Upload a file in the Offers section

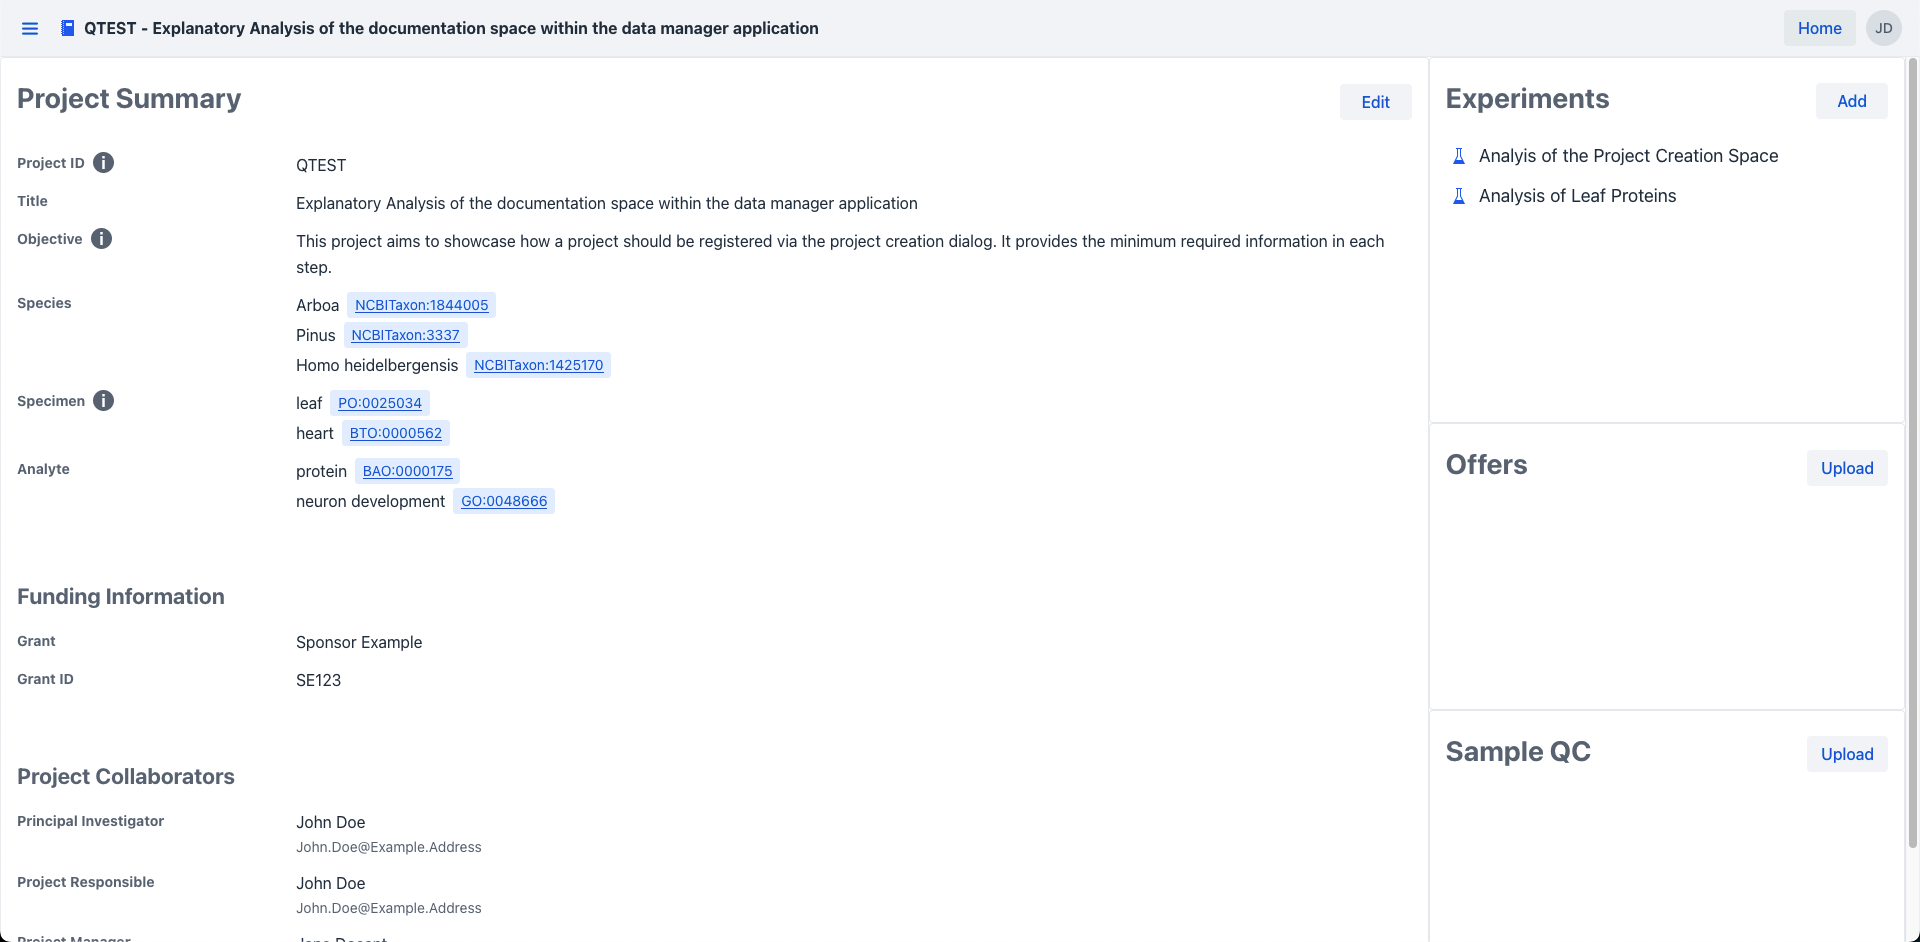pyautogui.click(x=1846, y=468)
